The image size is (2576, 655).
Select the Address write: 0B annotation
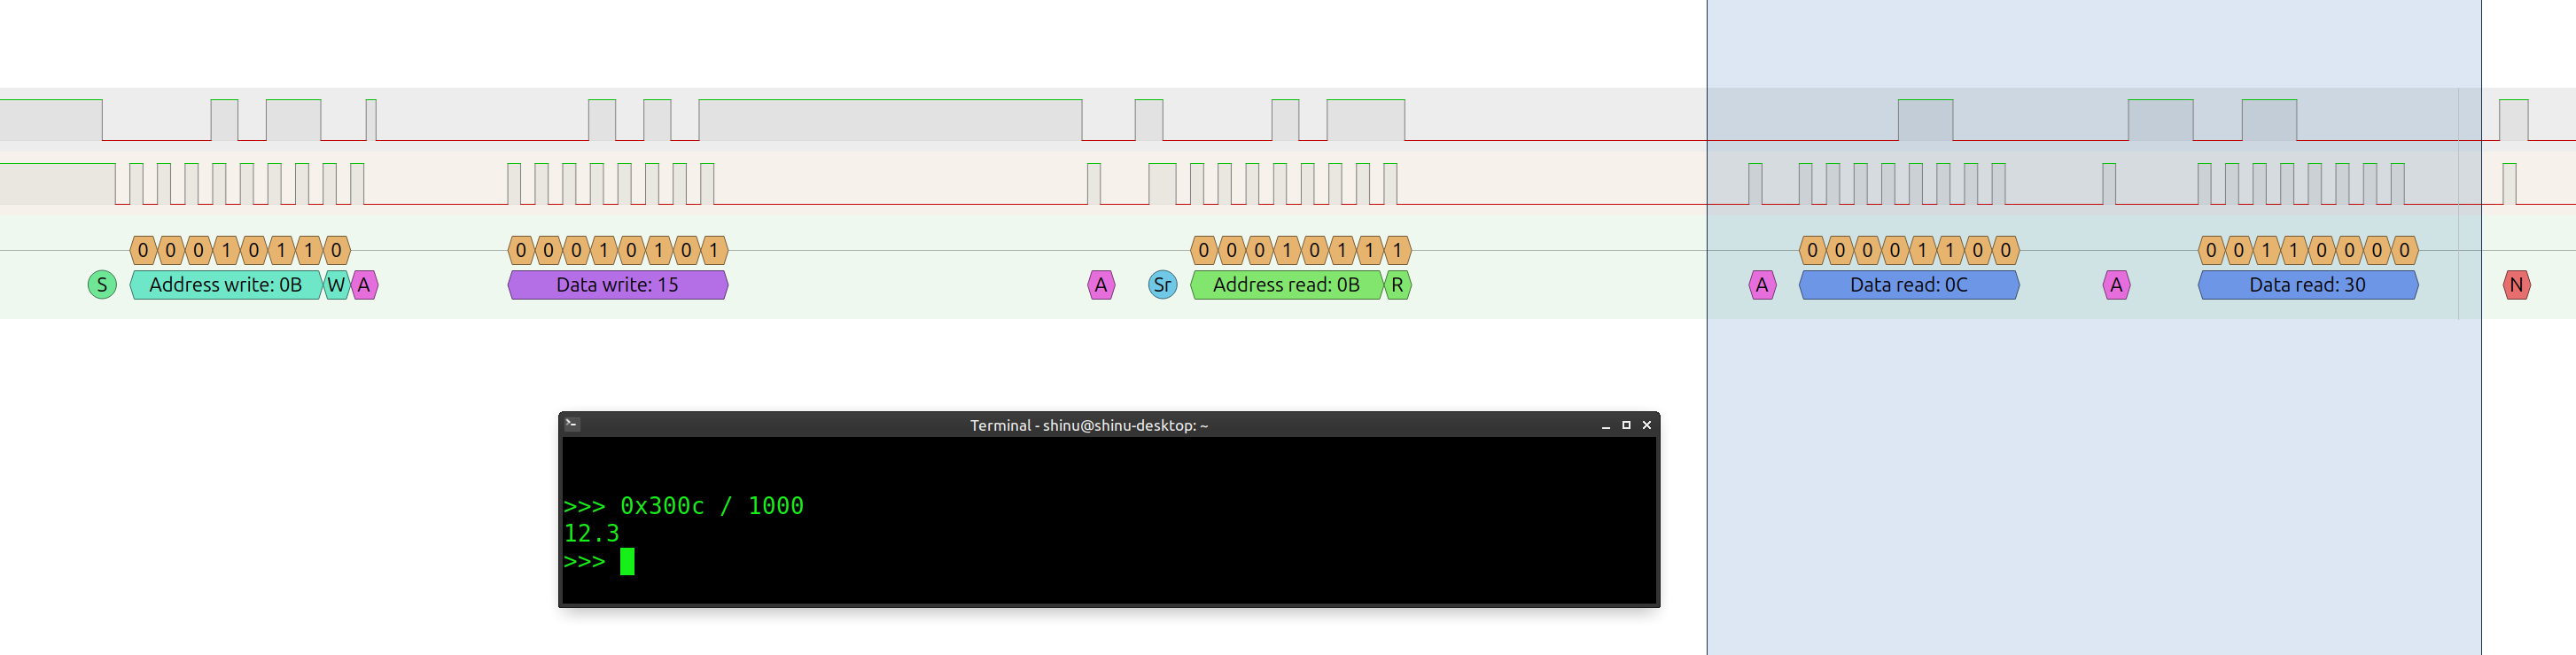pyautogui.click(x=225, y=285)
